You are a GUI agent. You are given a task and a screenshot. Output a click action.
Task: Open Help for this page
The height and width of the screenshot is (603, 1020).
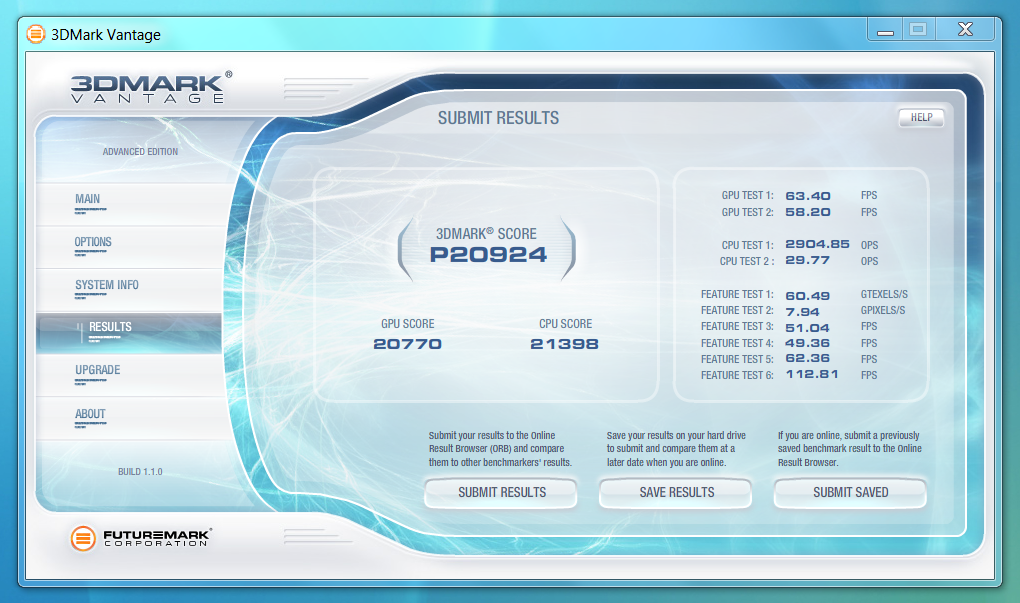click(921, 118)
